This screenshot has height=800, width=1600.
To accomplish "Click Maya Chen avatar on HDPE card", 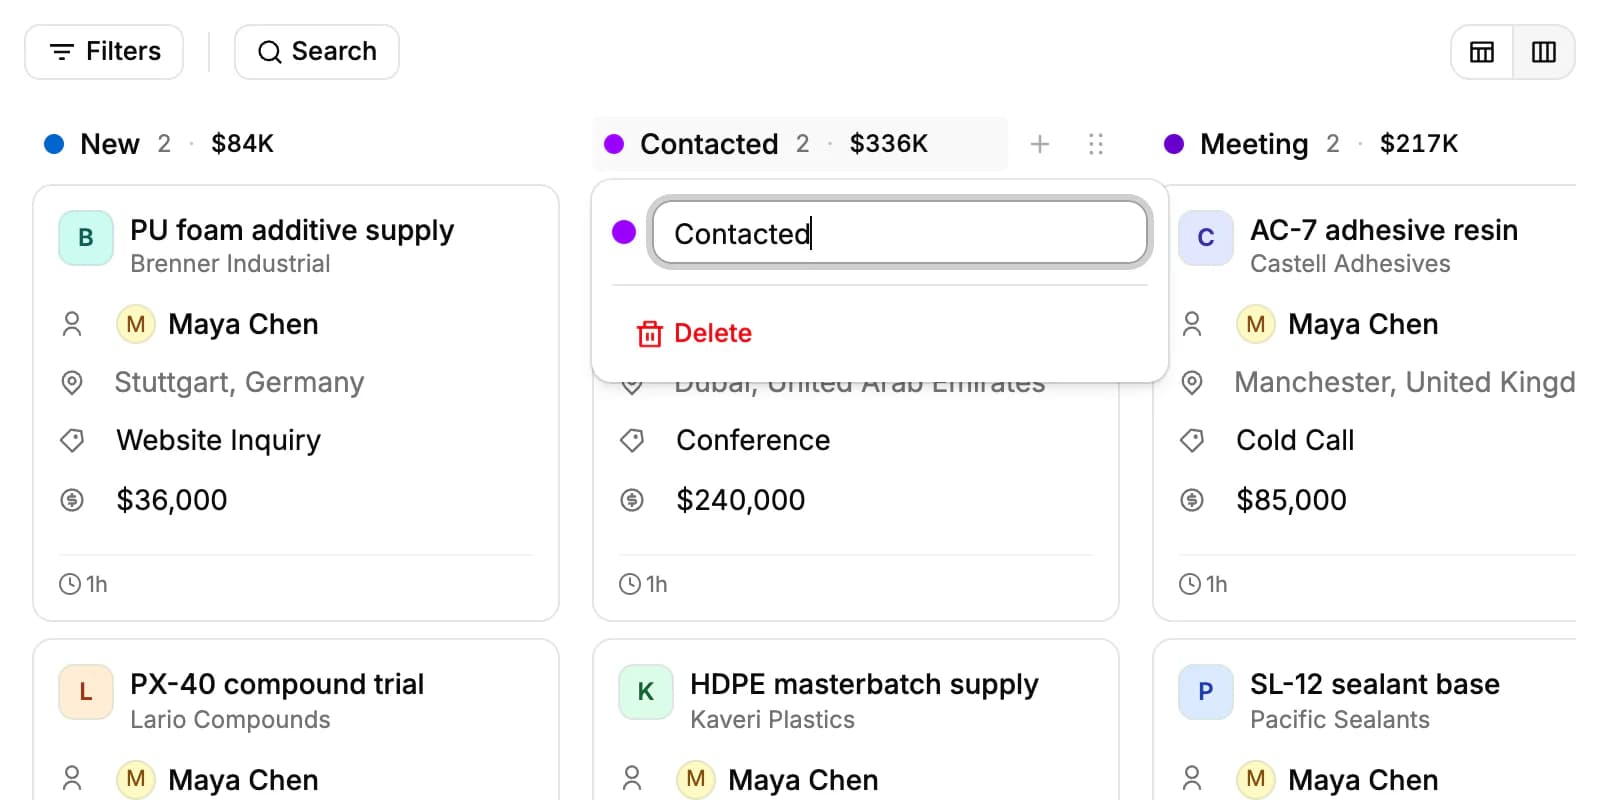I will tap(696, 778).
